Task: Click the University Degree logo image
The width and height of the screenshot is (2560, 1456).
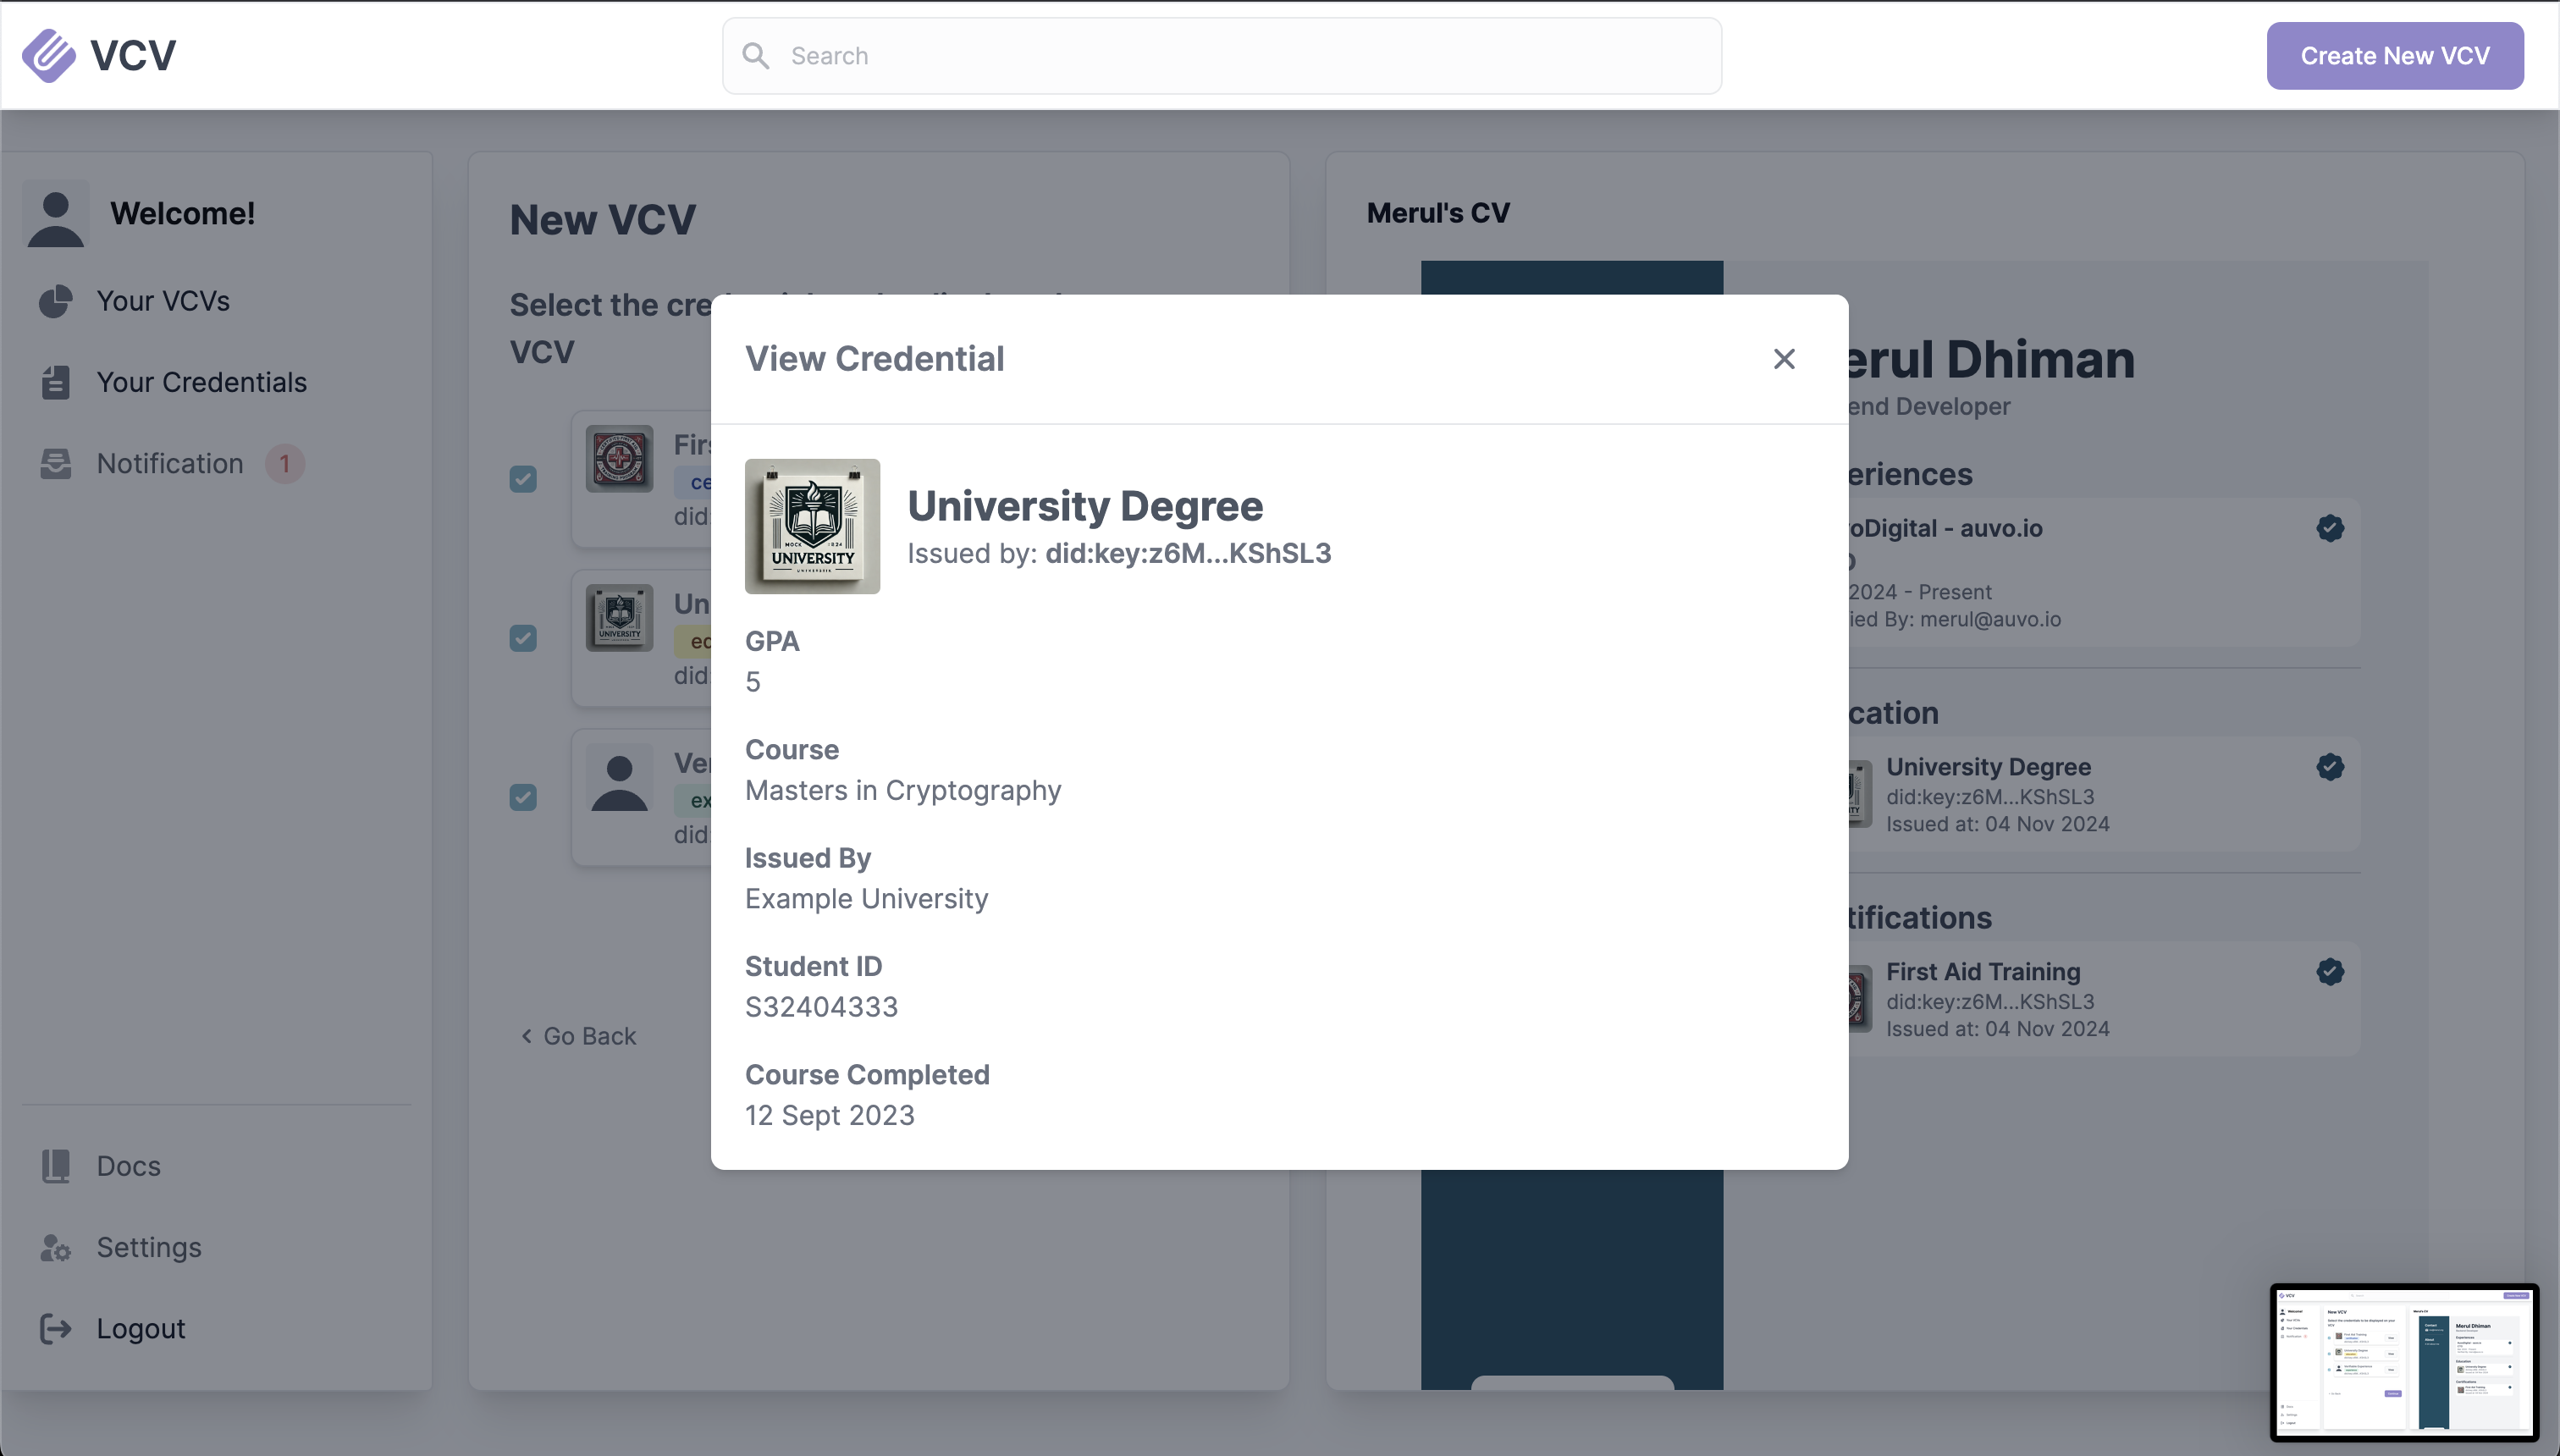Action: click(812, 527)
